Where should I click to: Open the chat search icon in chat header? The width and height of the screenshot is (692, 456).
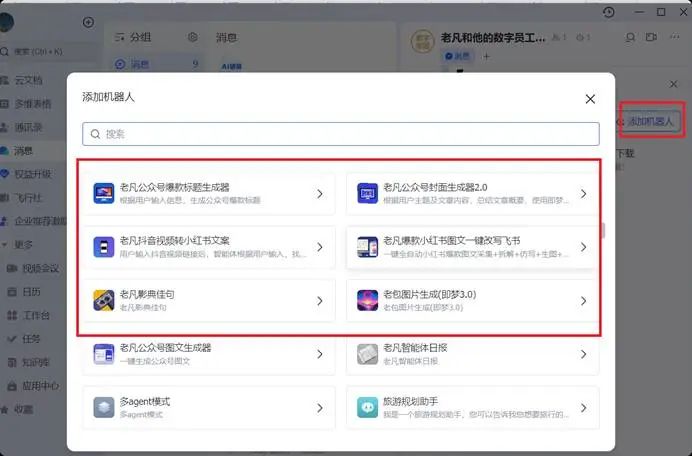tap(630, 38)
